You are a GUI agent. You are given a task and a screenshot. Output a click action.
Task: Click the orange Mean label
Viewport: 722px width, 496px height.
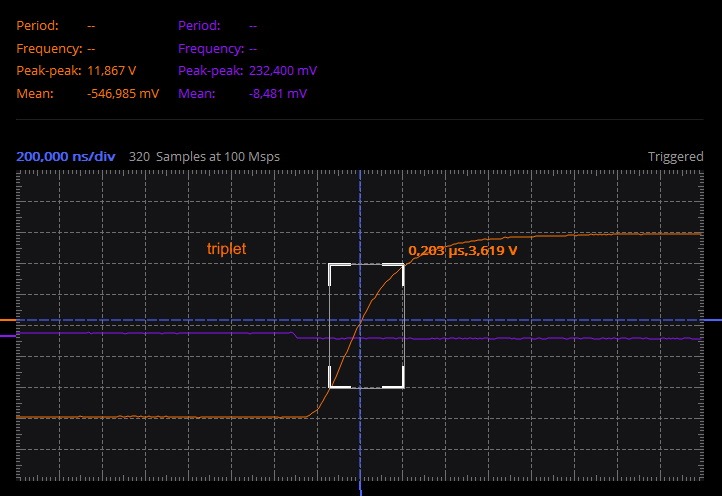(x=35, y=93)
